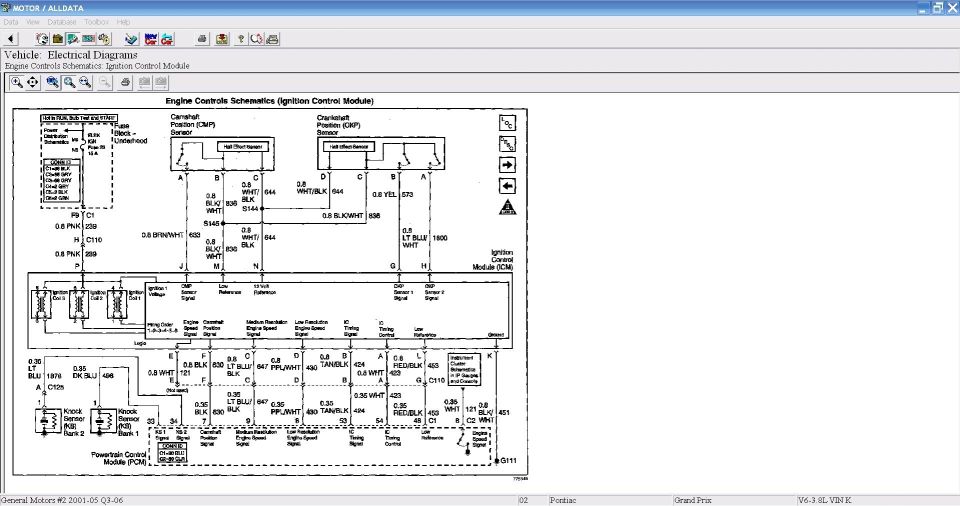Viewport: 960px width, 506px height.
Task: Click the grayed-out zoom-out magnifier icon
Action: click(105, 82)
